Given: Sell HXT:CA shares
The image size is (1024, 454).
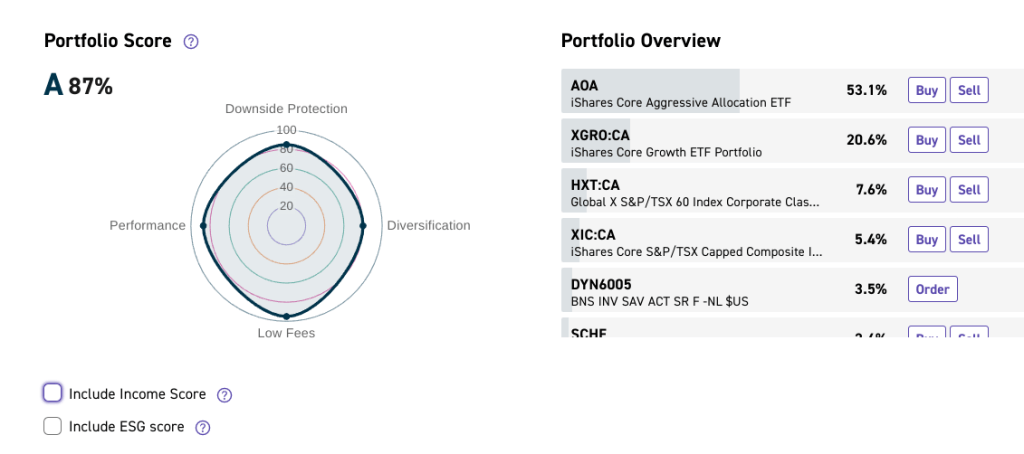Looking at the screenshot, I should 969,190.
